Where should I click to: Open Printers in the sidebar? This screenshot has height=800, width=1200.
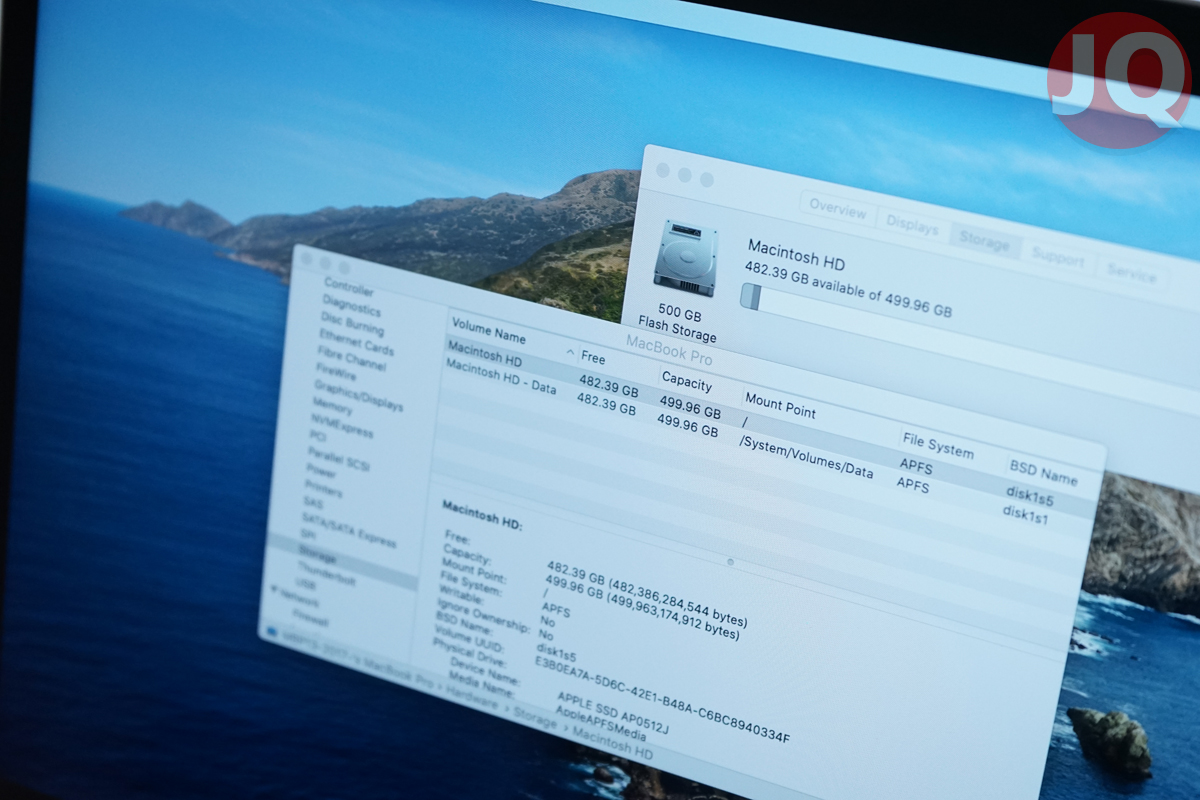[323, 489]
